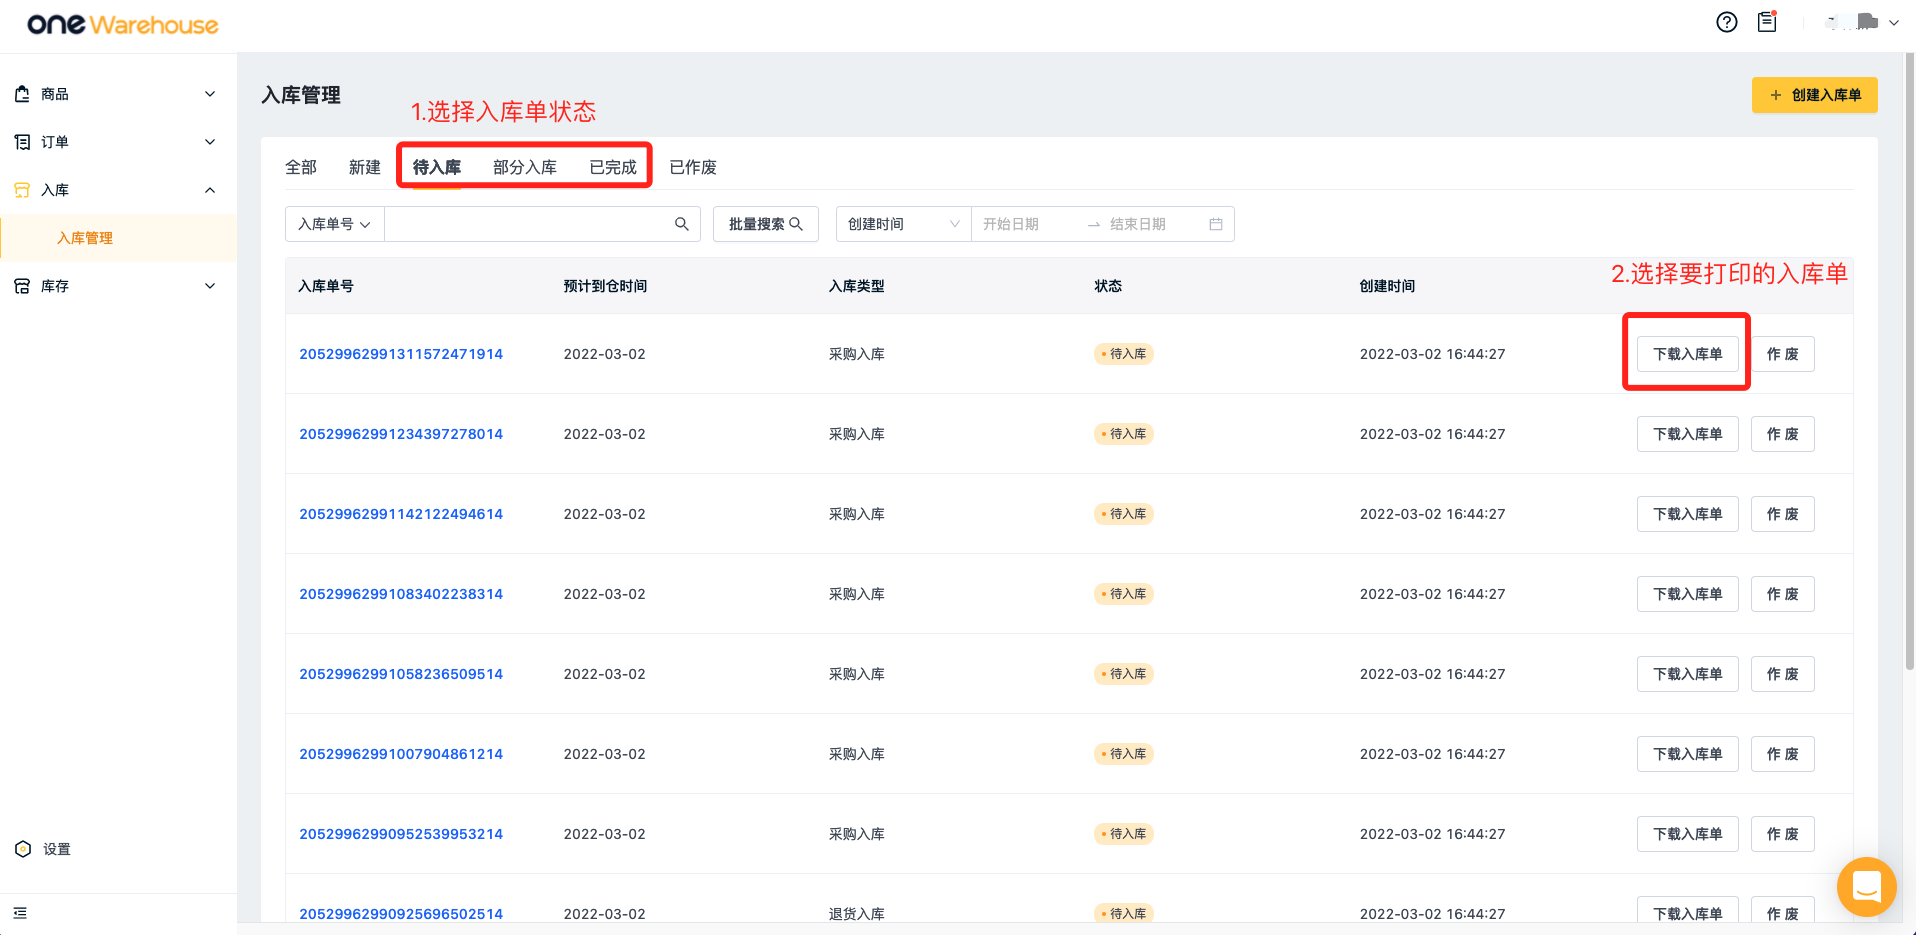This screenshot has height=935, width=1916.
Task: Click 下载入库单 for order ending 278014
Action: 1687,434
